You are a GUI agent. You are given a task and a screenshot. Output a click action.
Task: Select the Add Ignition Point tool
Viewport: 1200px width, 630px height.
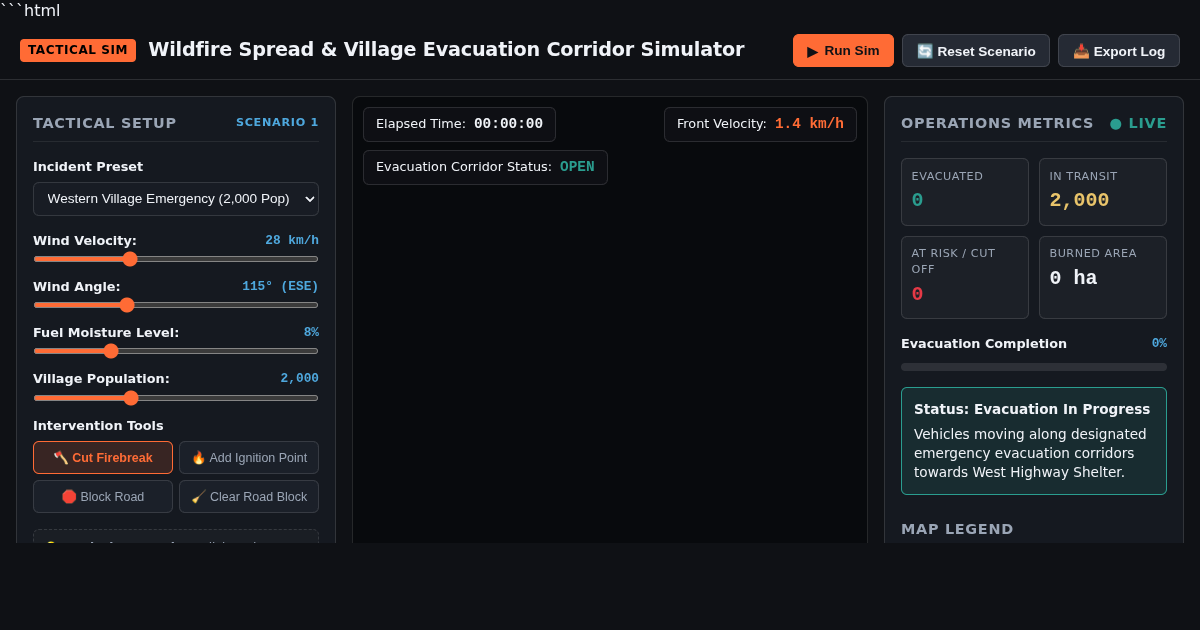(249, 458)
